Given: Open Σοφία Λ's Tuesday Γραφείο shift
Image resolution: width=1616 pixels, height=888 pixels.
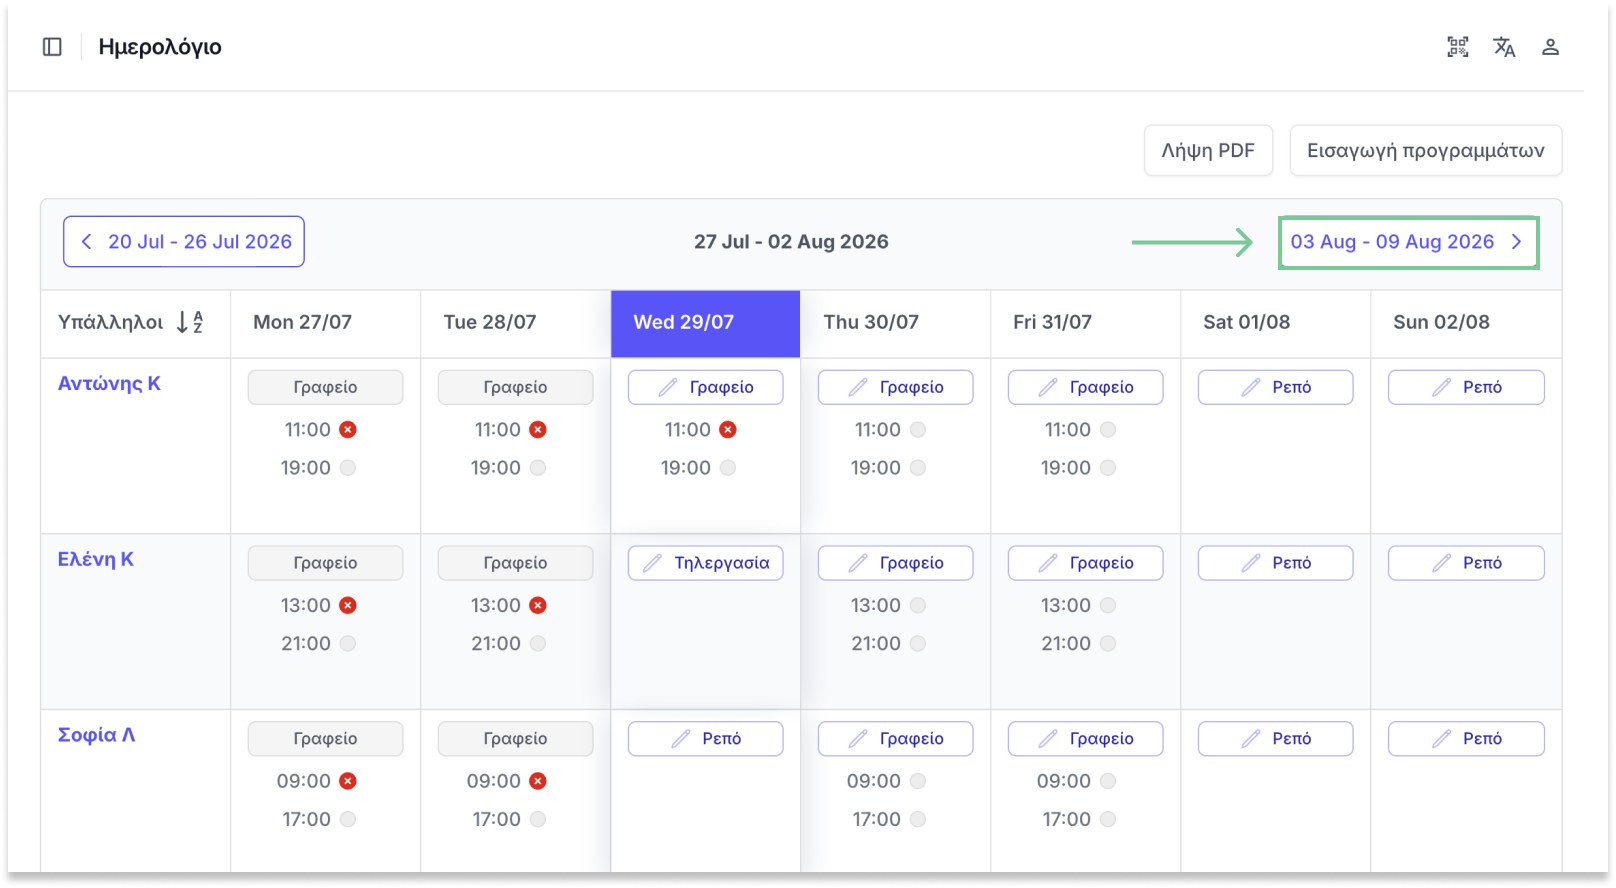Looking at the screenshot, I should point(515,739).
